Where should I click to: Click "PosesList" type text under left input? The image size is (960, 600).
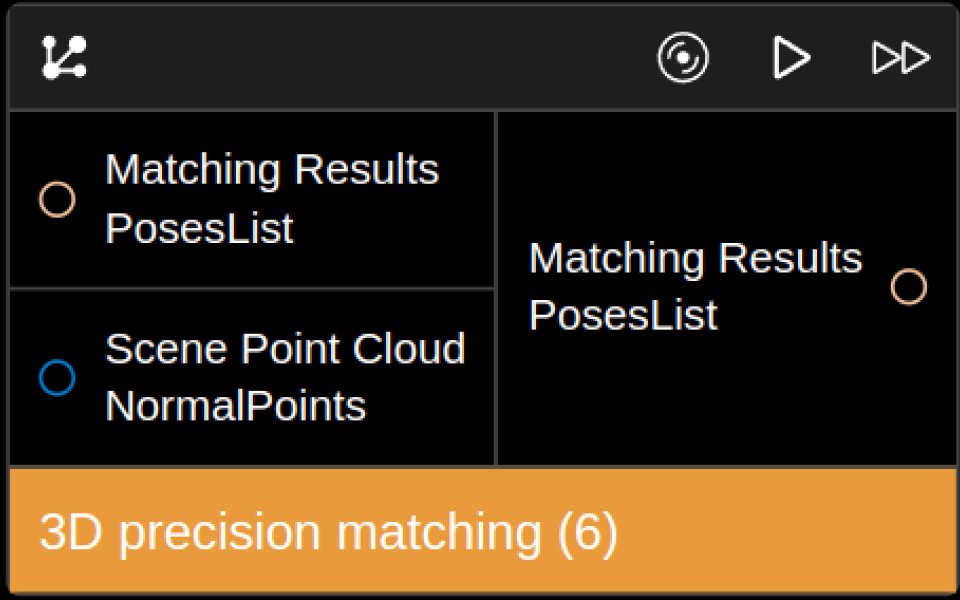199,229
